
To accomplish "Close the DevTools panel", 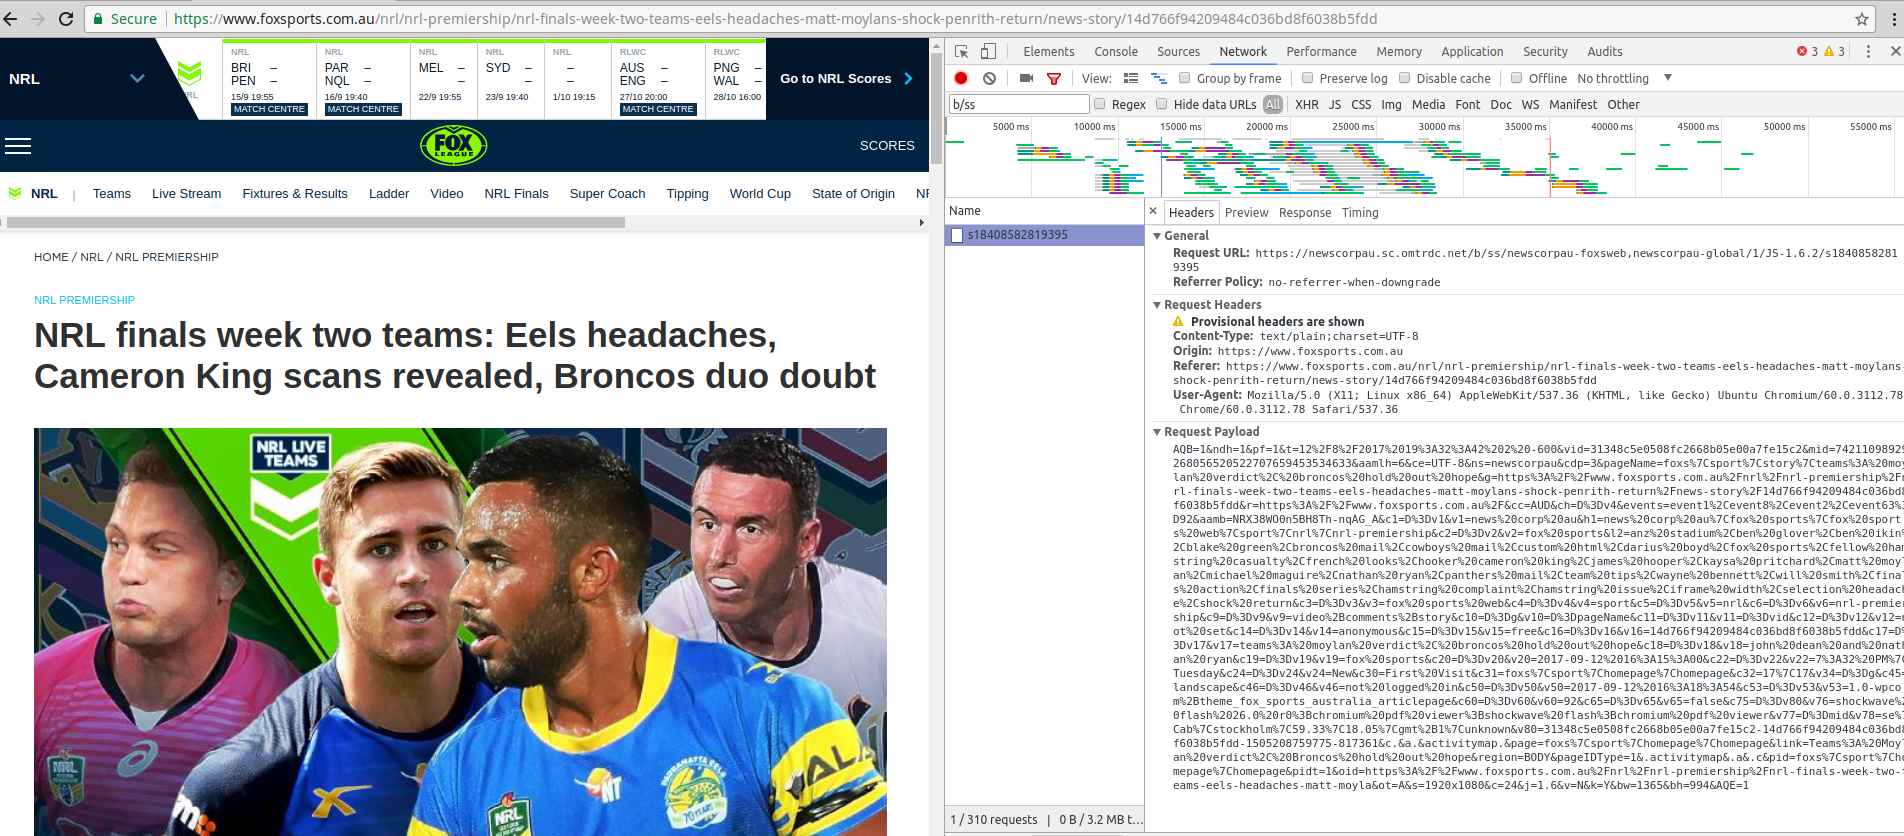I will [x=1895, y=51].
